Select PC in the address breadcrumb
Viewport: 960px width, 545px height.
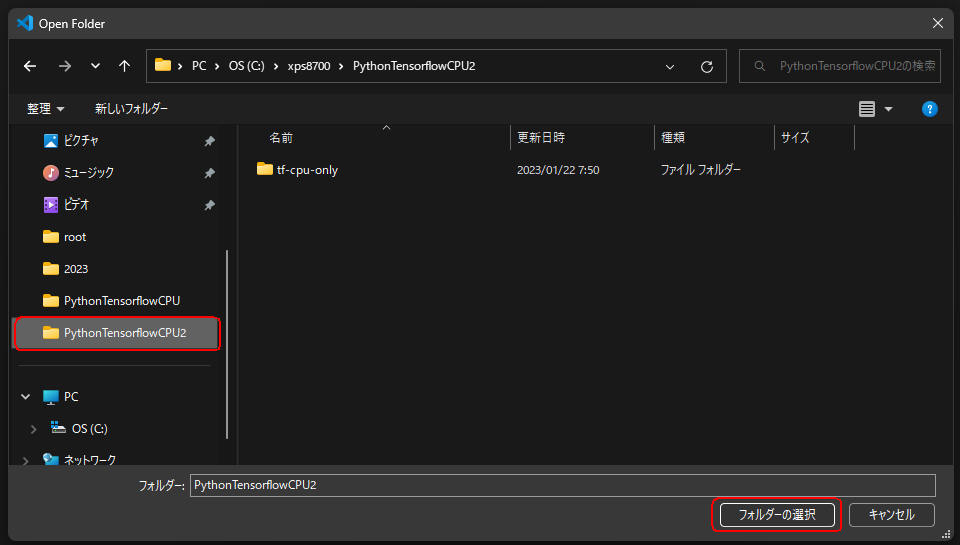[199, 66]
